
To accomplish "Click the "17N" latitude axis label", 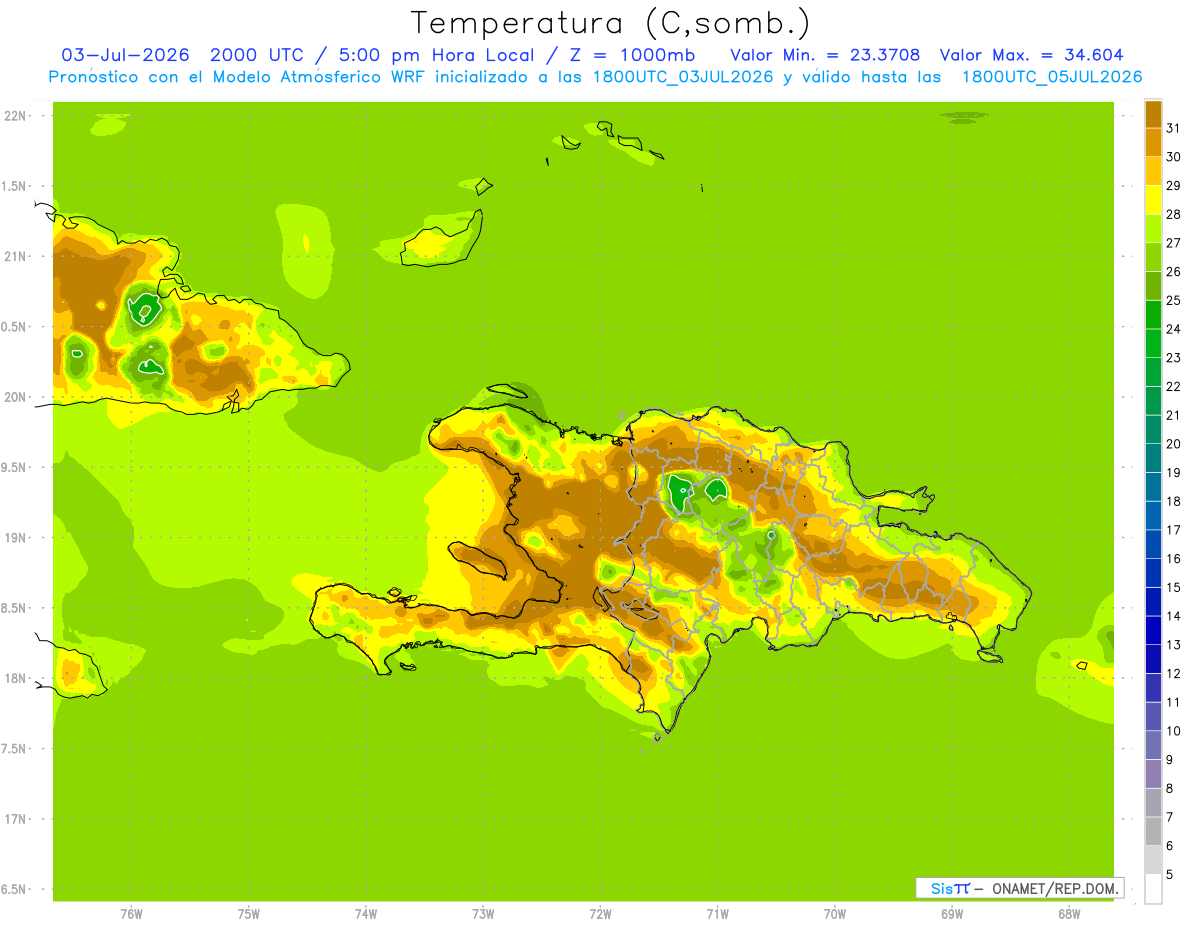I will tap(15, 819).
